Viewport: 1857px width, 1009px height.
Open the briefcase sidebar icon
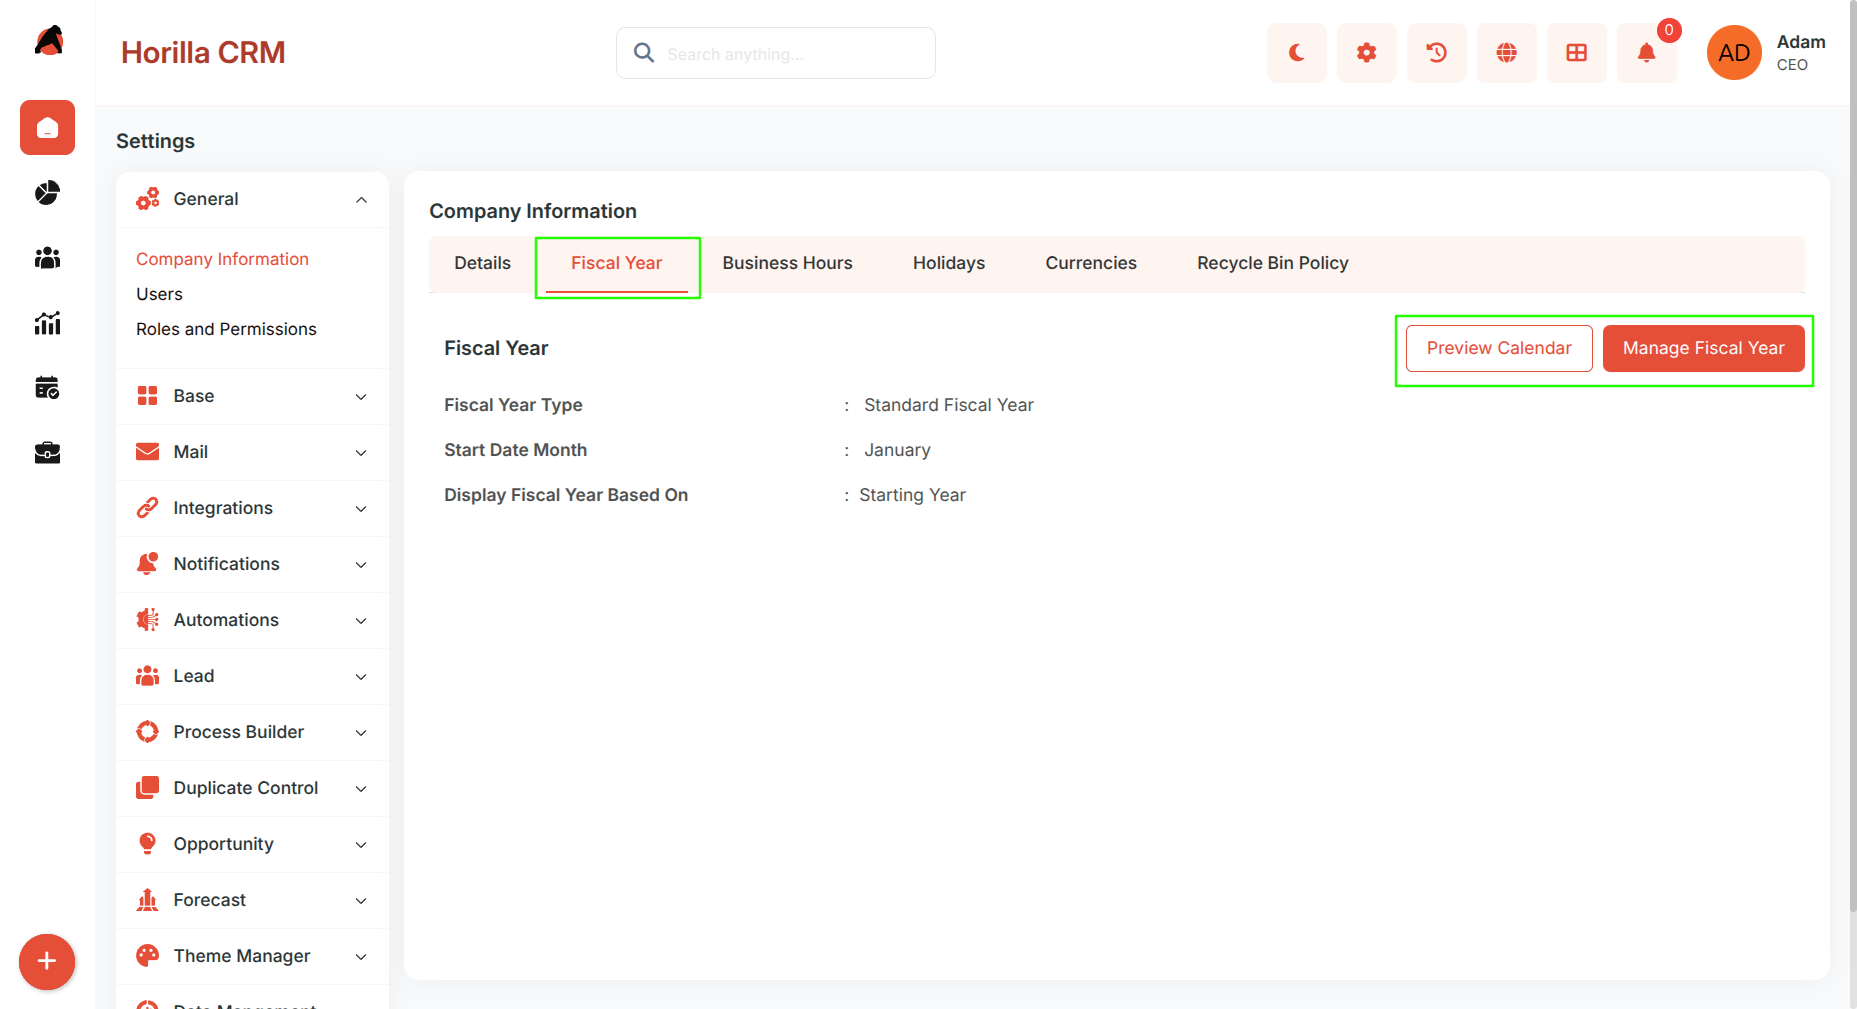tap(47, 453)
